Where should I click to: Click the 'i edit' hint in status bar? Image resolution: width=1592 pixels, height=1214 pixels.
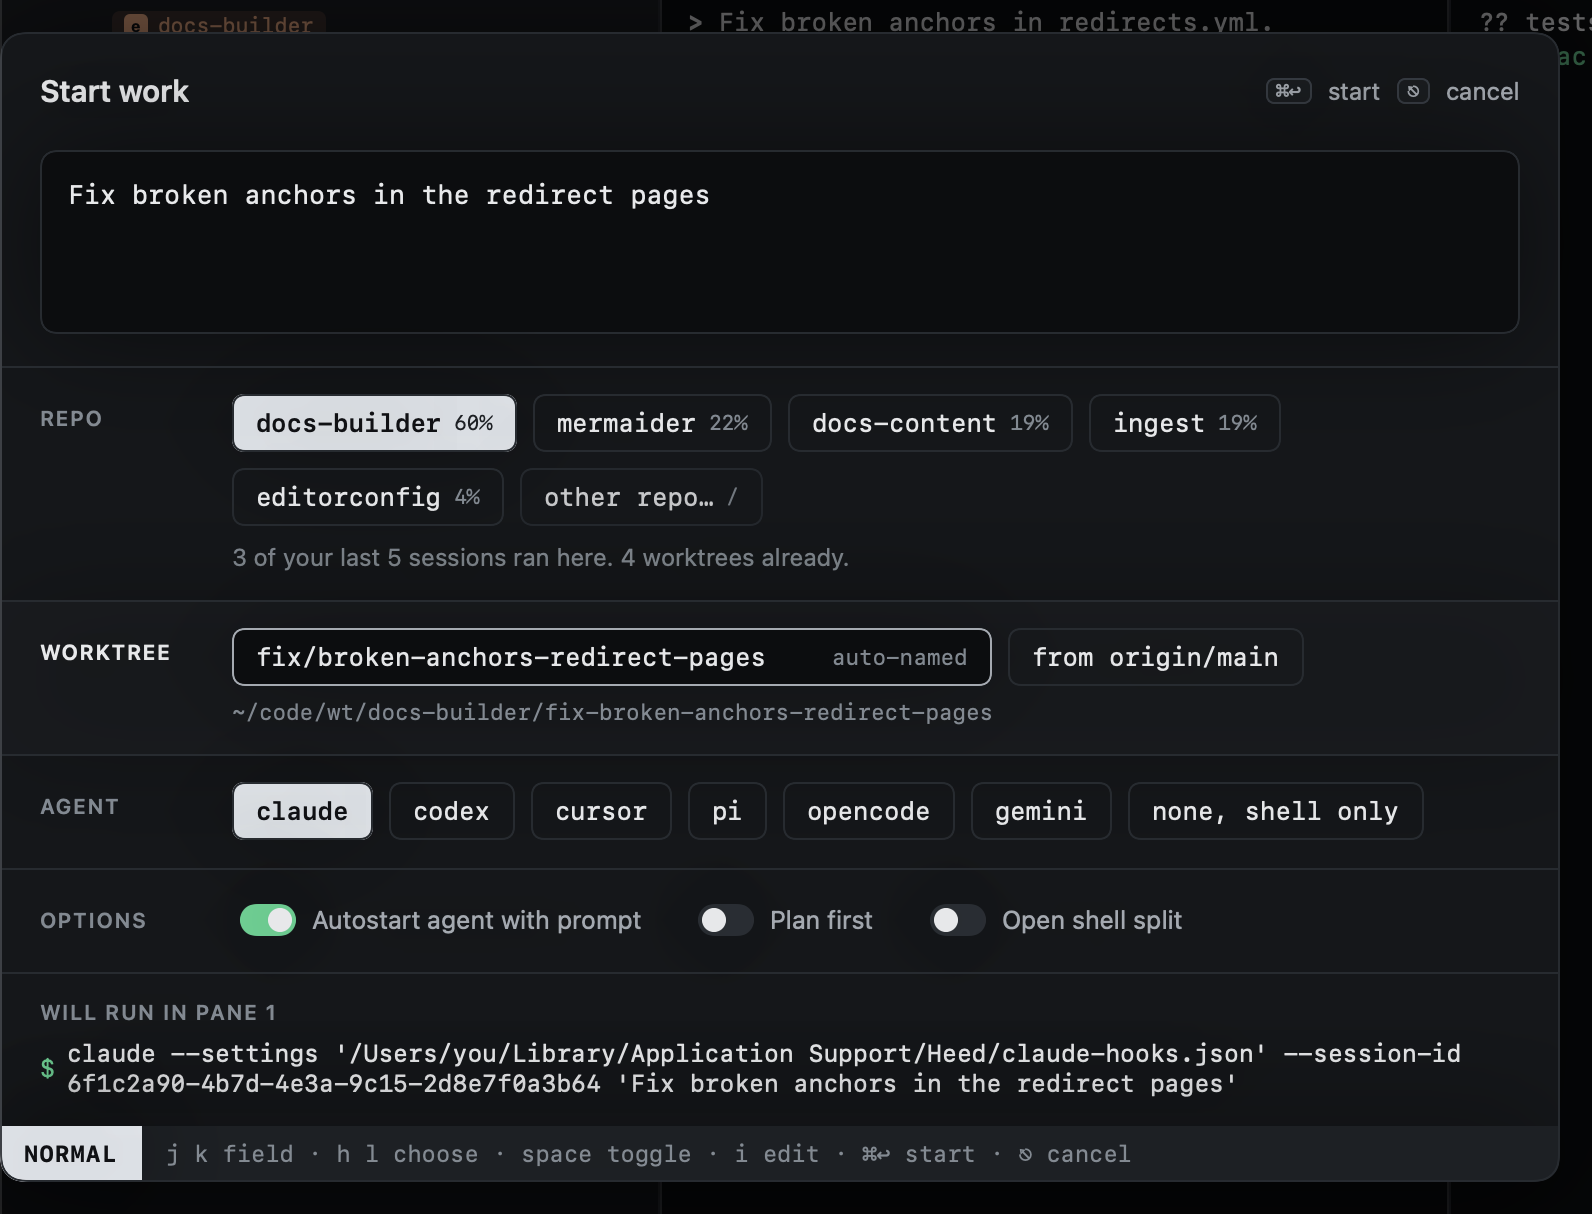click(x=777, y=1154)
